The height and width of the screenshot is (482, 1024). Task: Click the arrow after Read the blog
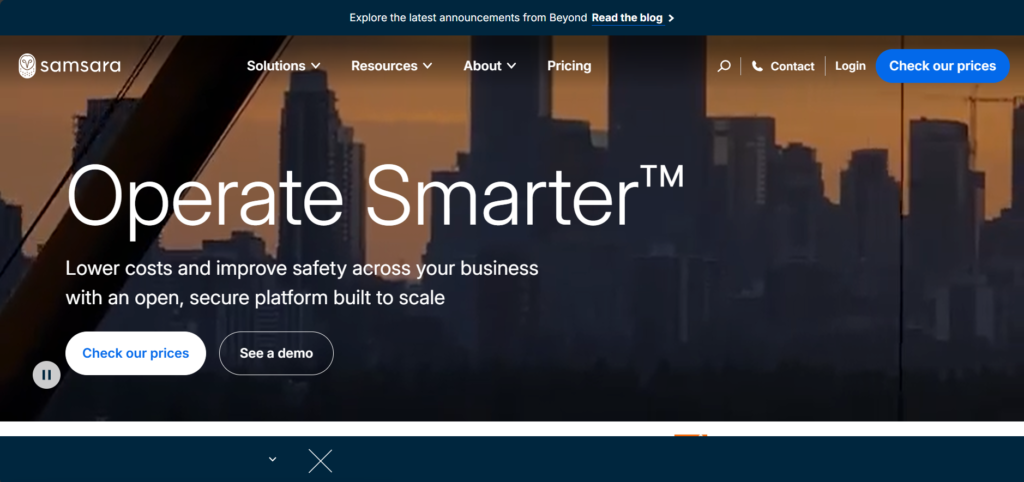671,18
